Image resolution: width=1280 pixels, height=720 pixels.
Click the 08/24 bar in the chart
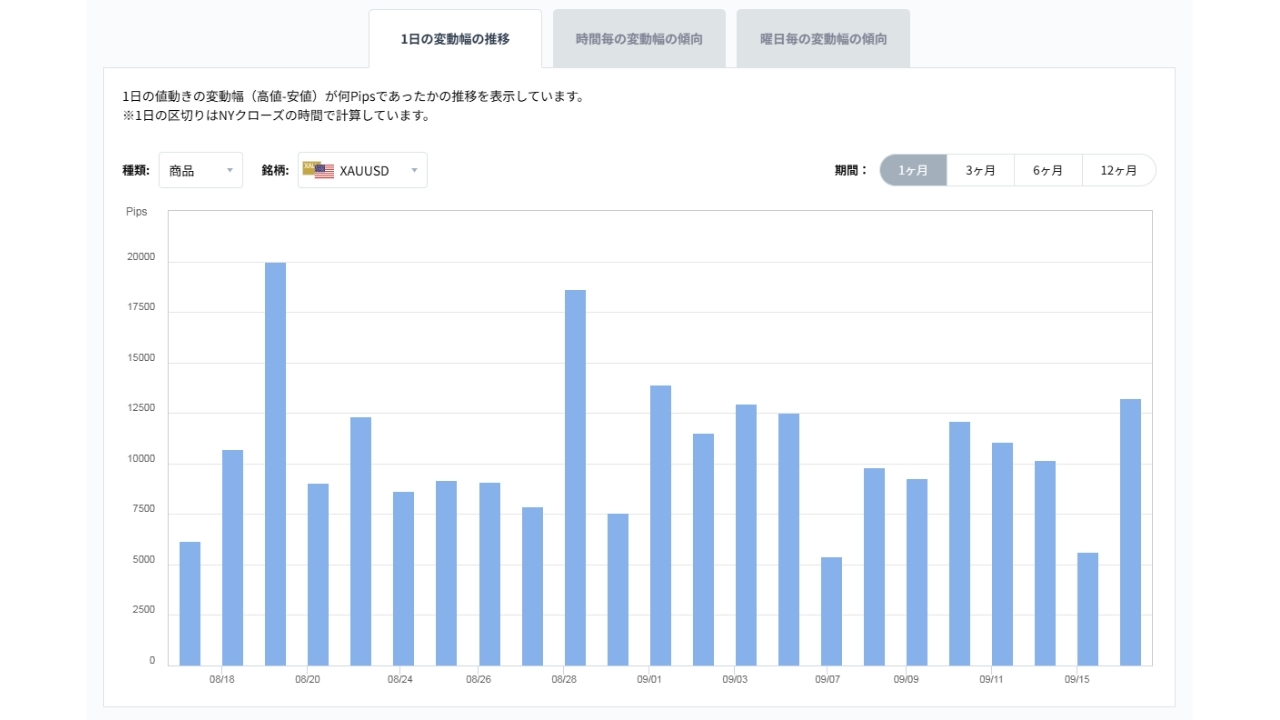404,579
